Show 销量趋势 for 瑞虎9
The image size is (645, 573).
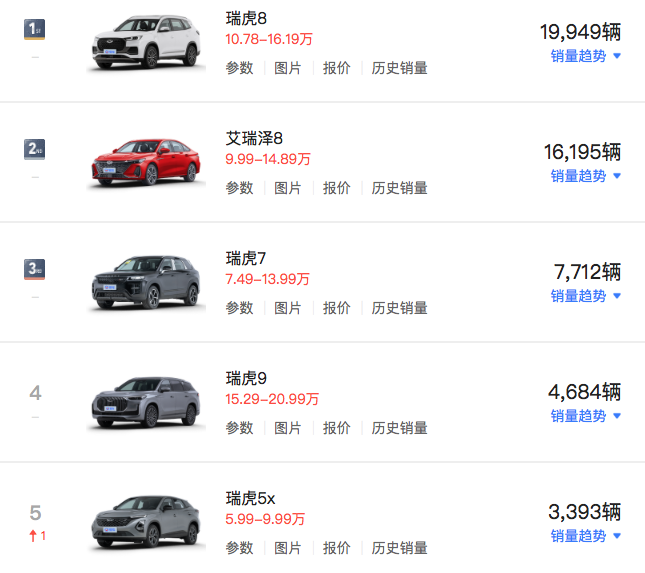point(585,416)
